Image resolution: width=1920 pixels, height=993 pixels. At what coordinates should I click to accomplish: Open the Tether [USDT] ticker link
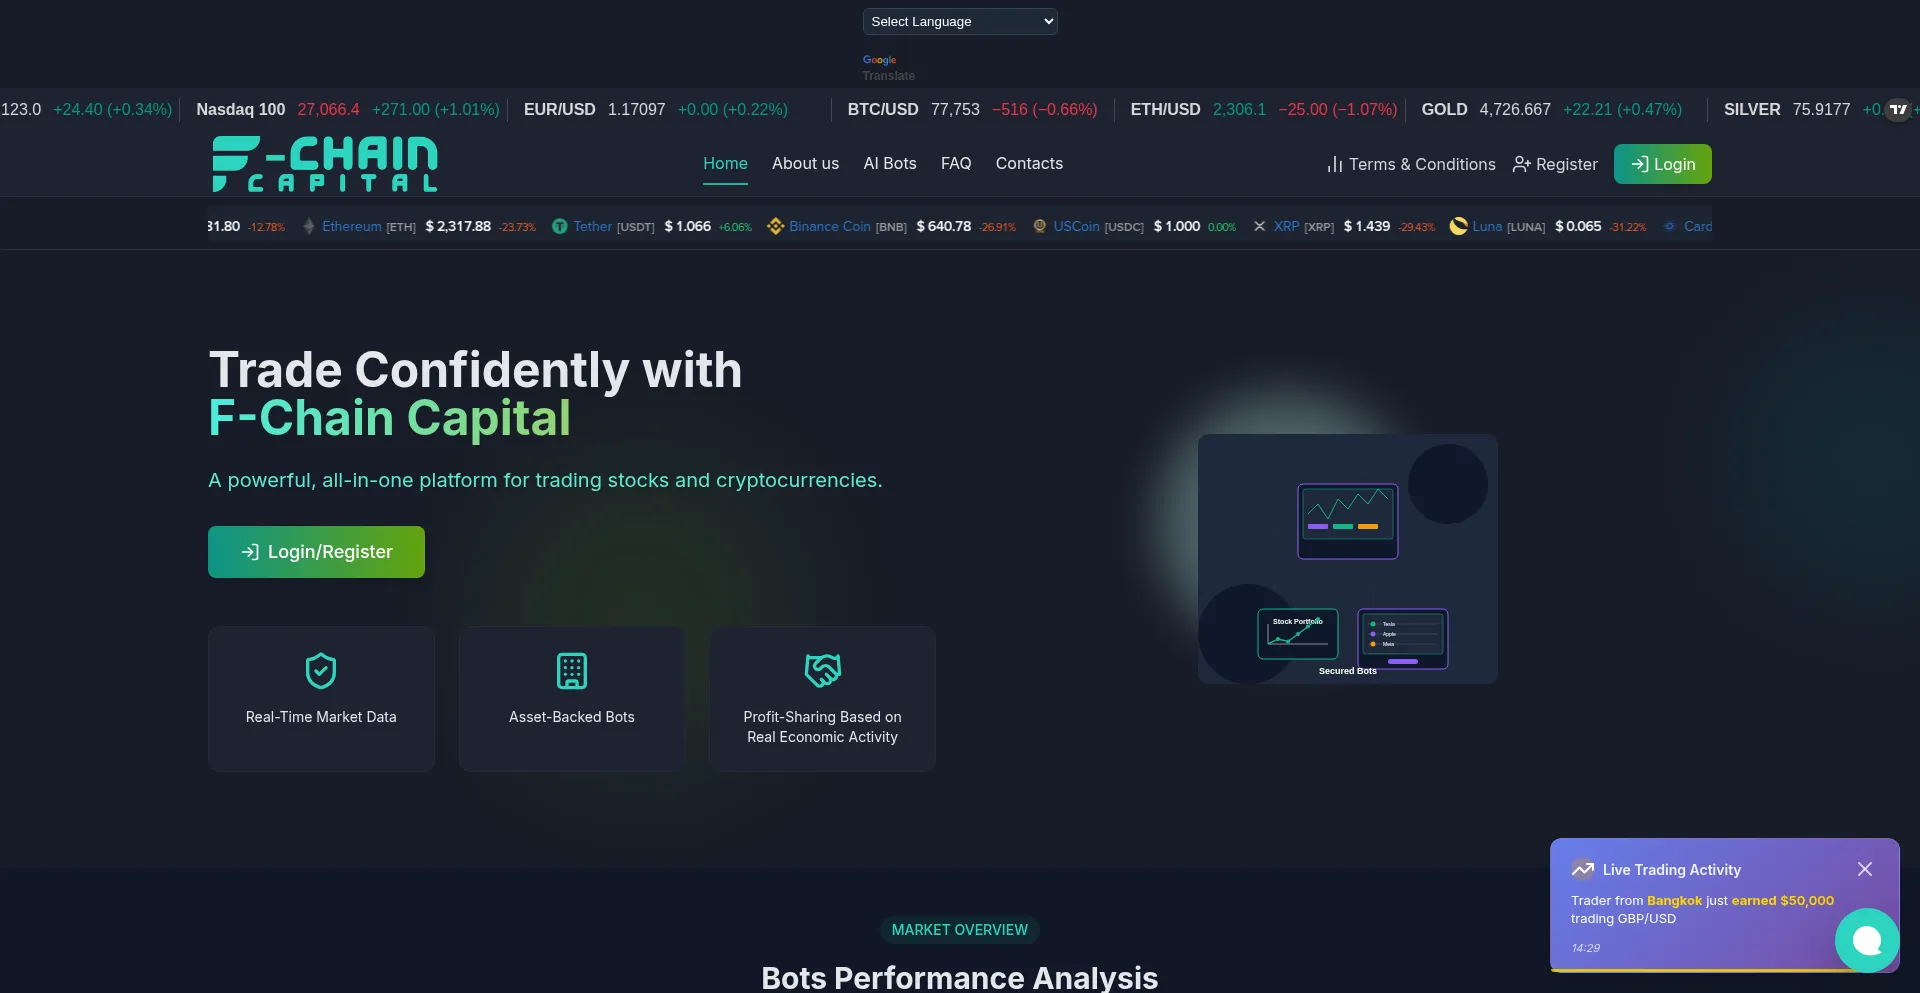pos(614,226)
